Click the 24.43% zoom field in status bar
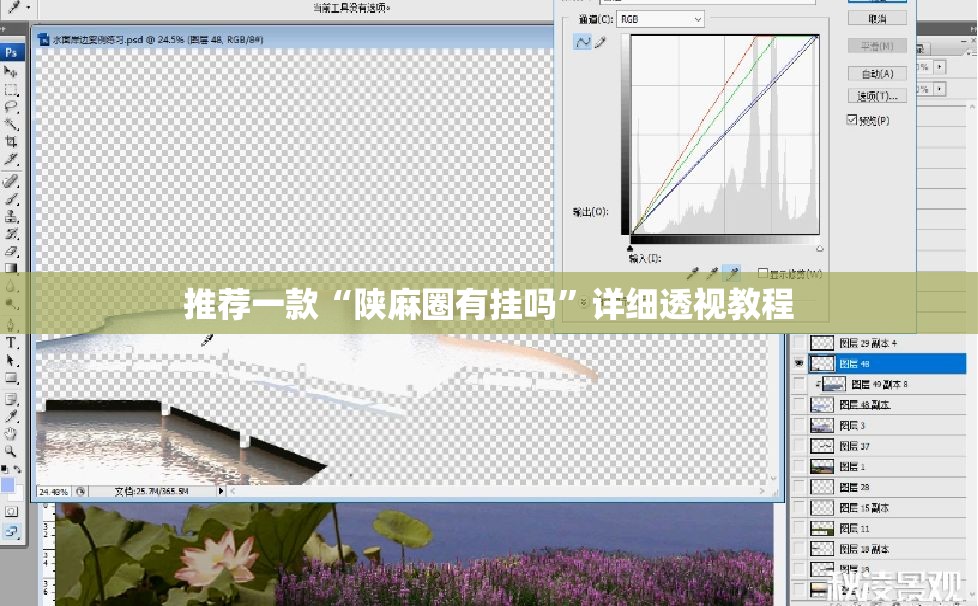Screen dimensions: 978x606 point(54,491)
